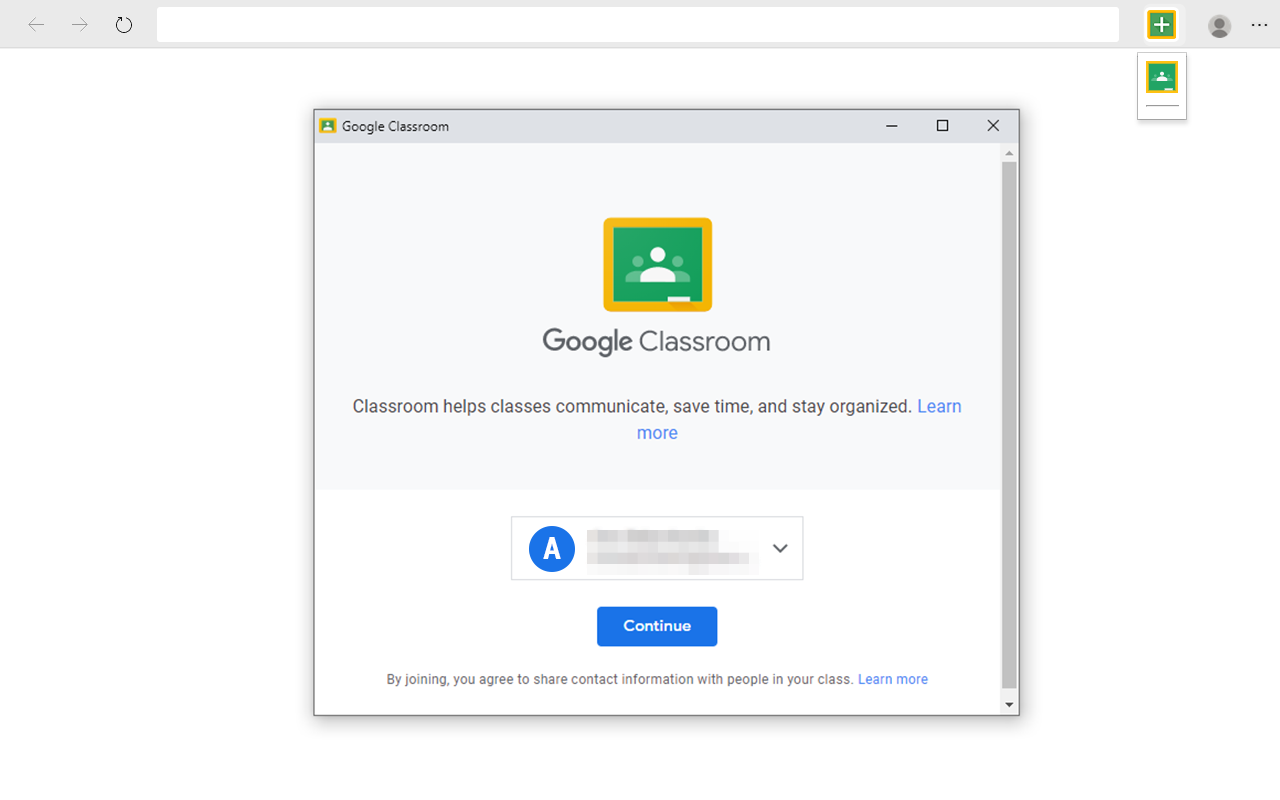This screenshot has width=1280, height=800.
Task: Close the Google Classroom window
Action: pos(993,126)
